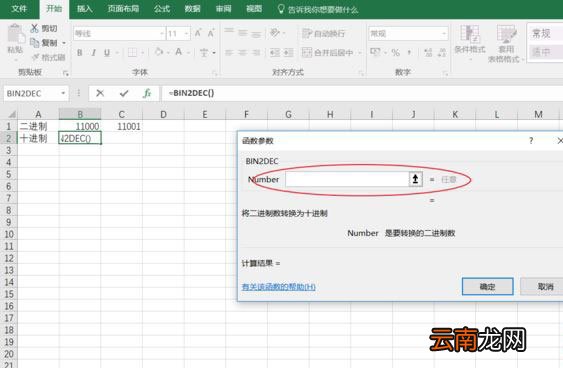
Task: Copy selection with the copy icon
Action: (34, 43)
